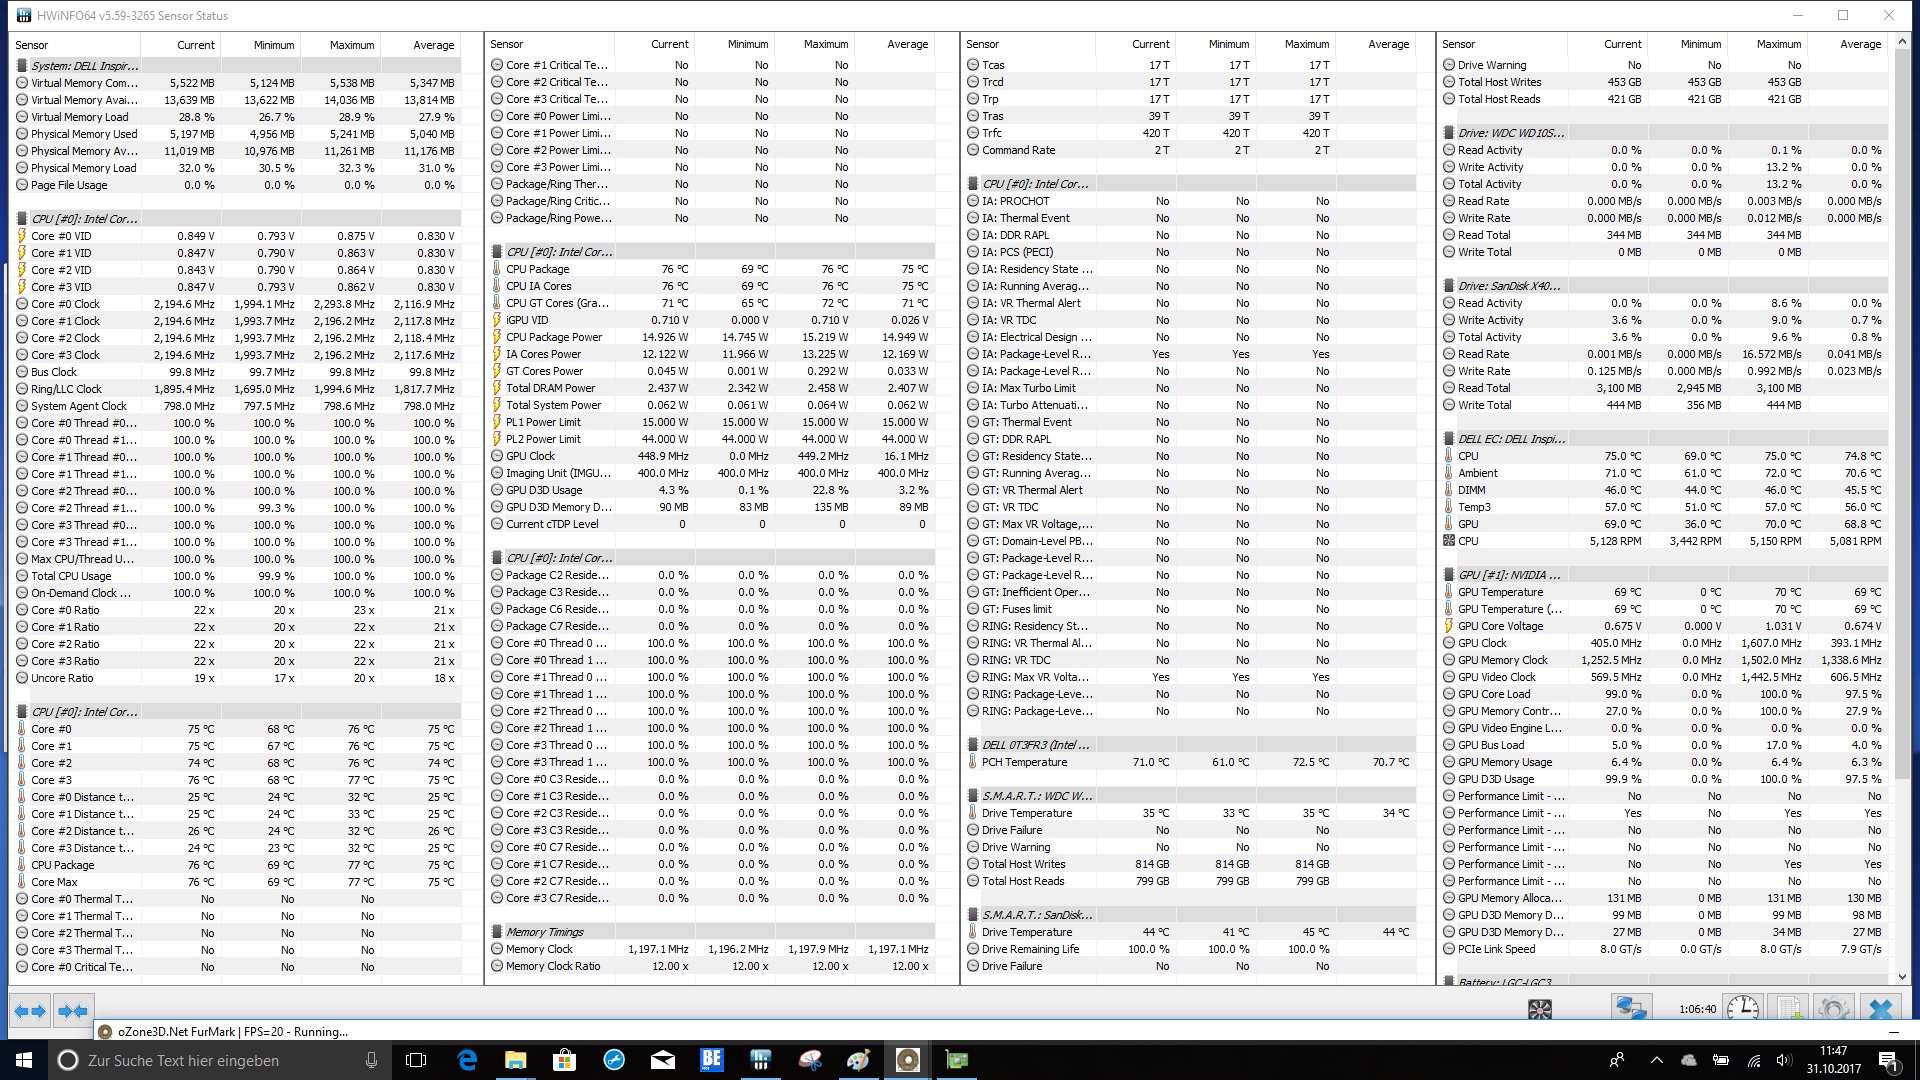Viewport: 1920px width, 1080px height.
Task: Open the FurMark app in the taskbar
Action: click(x=908, y=1060)
